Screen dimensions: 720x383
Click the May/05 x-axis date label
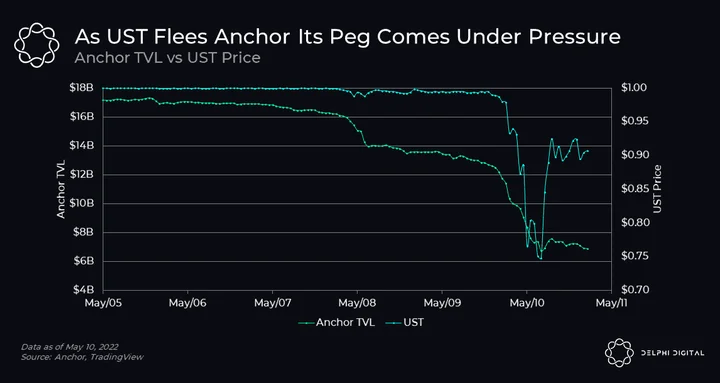tap(103, 303)
